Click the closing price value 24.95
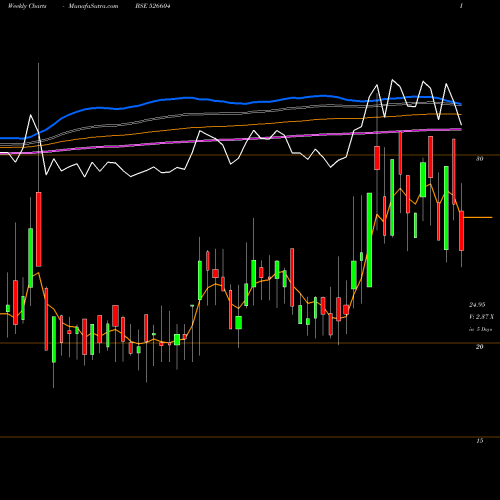500x500 pixels. (477, 305)
